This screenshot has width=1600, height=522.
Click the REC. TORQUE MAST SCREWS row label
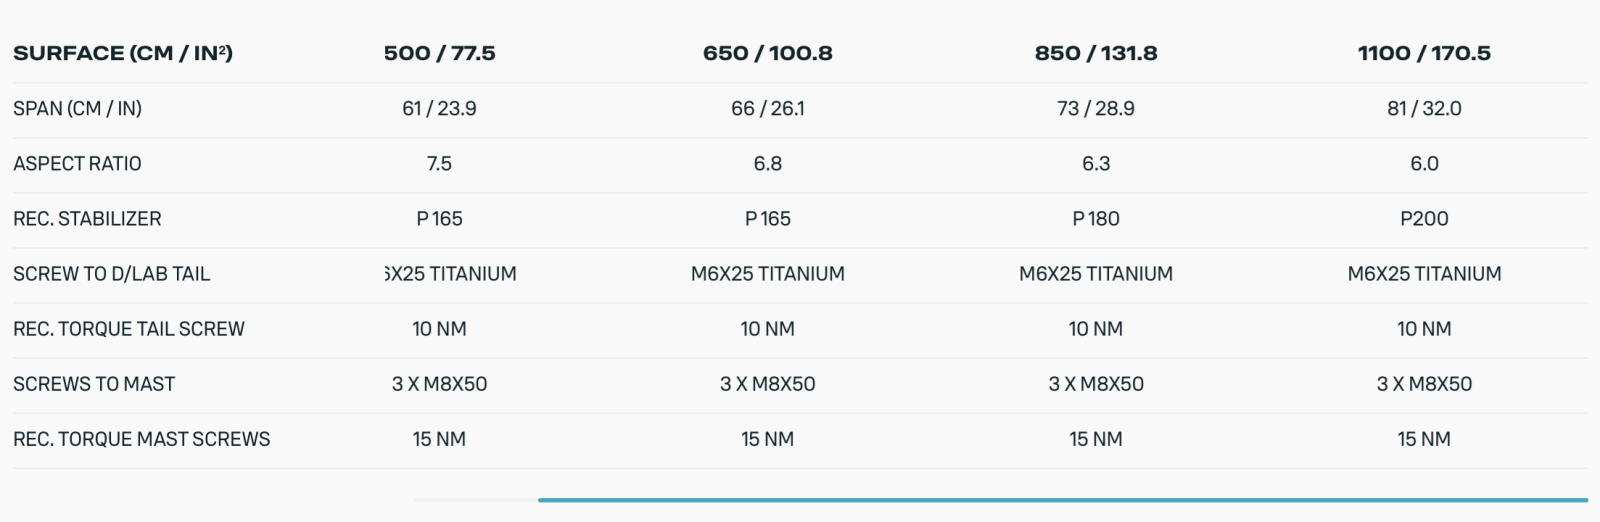tap(141, 438)
